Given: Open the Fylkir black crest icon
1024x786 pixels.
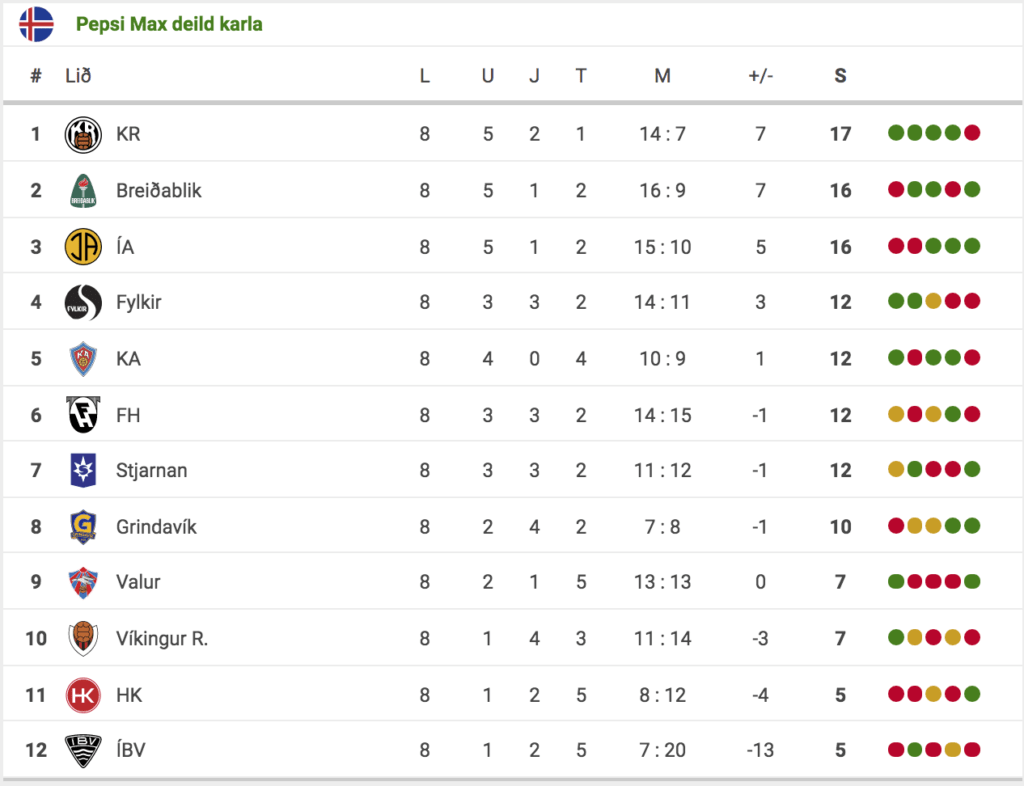Looking at the screenshot, I should point(83,302).
